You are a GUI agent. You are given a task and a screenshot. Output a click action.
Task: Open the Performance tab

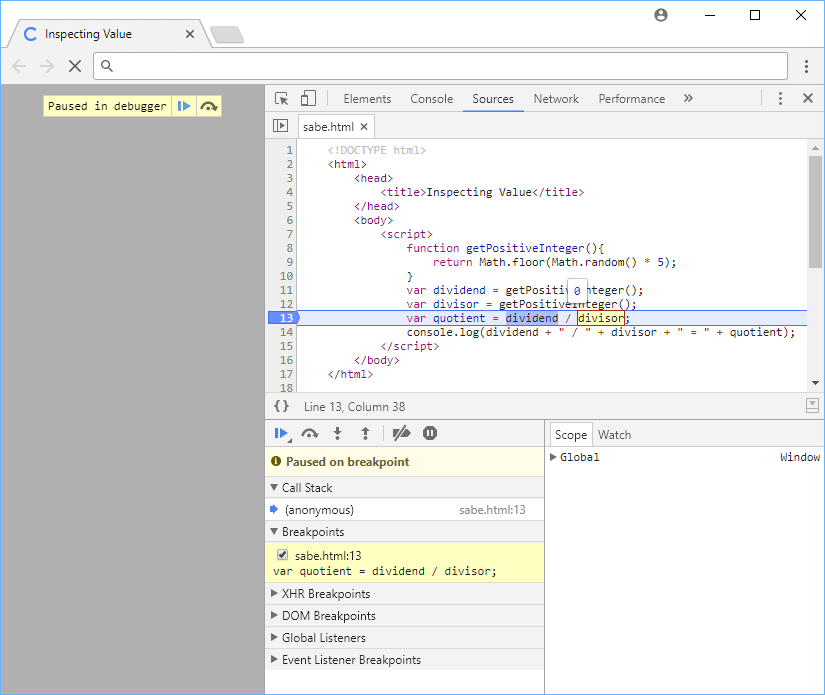point(631,99)
